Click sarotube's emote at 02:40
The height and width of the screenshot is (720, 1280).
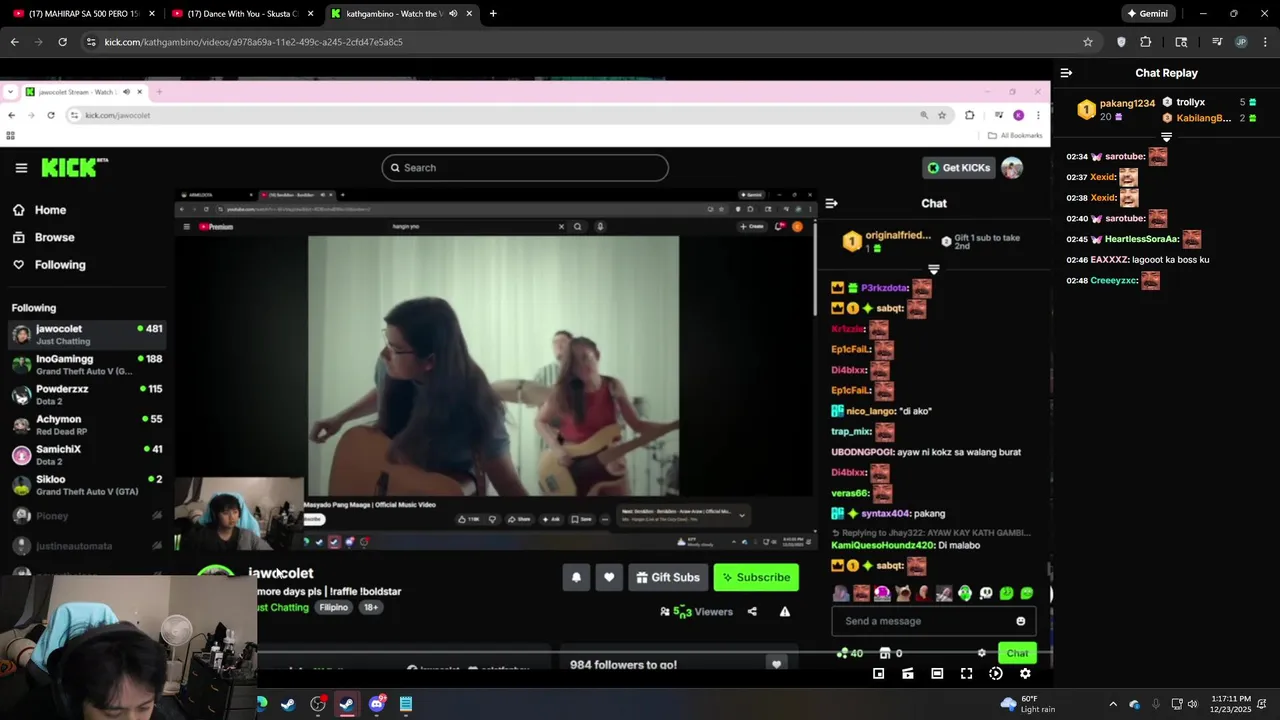pyautogui.click(x=1158, y=218)
